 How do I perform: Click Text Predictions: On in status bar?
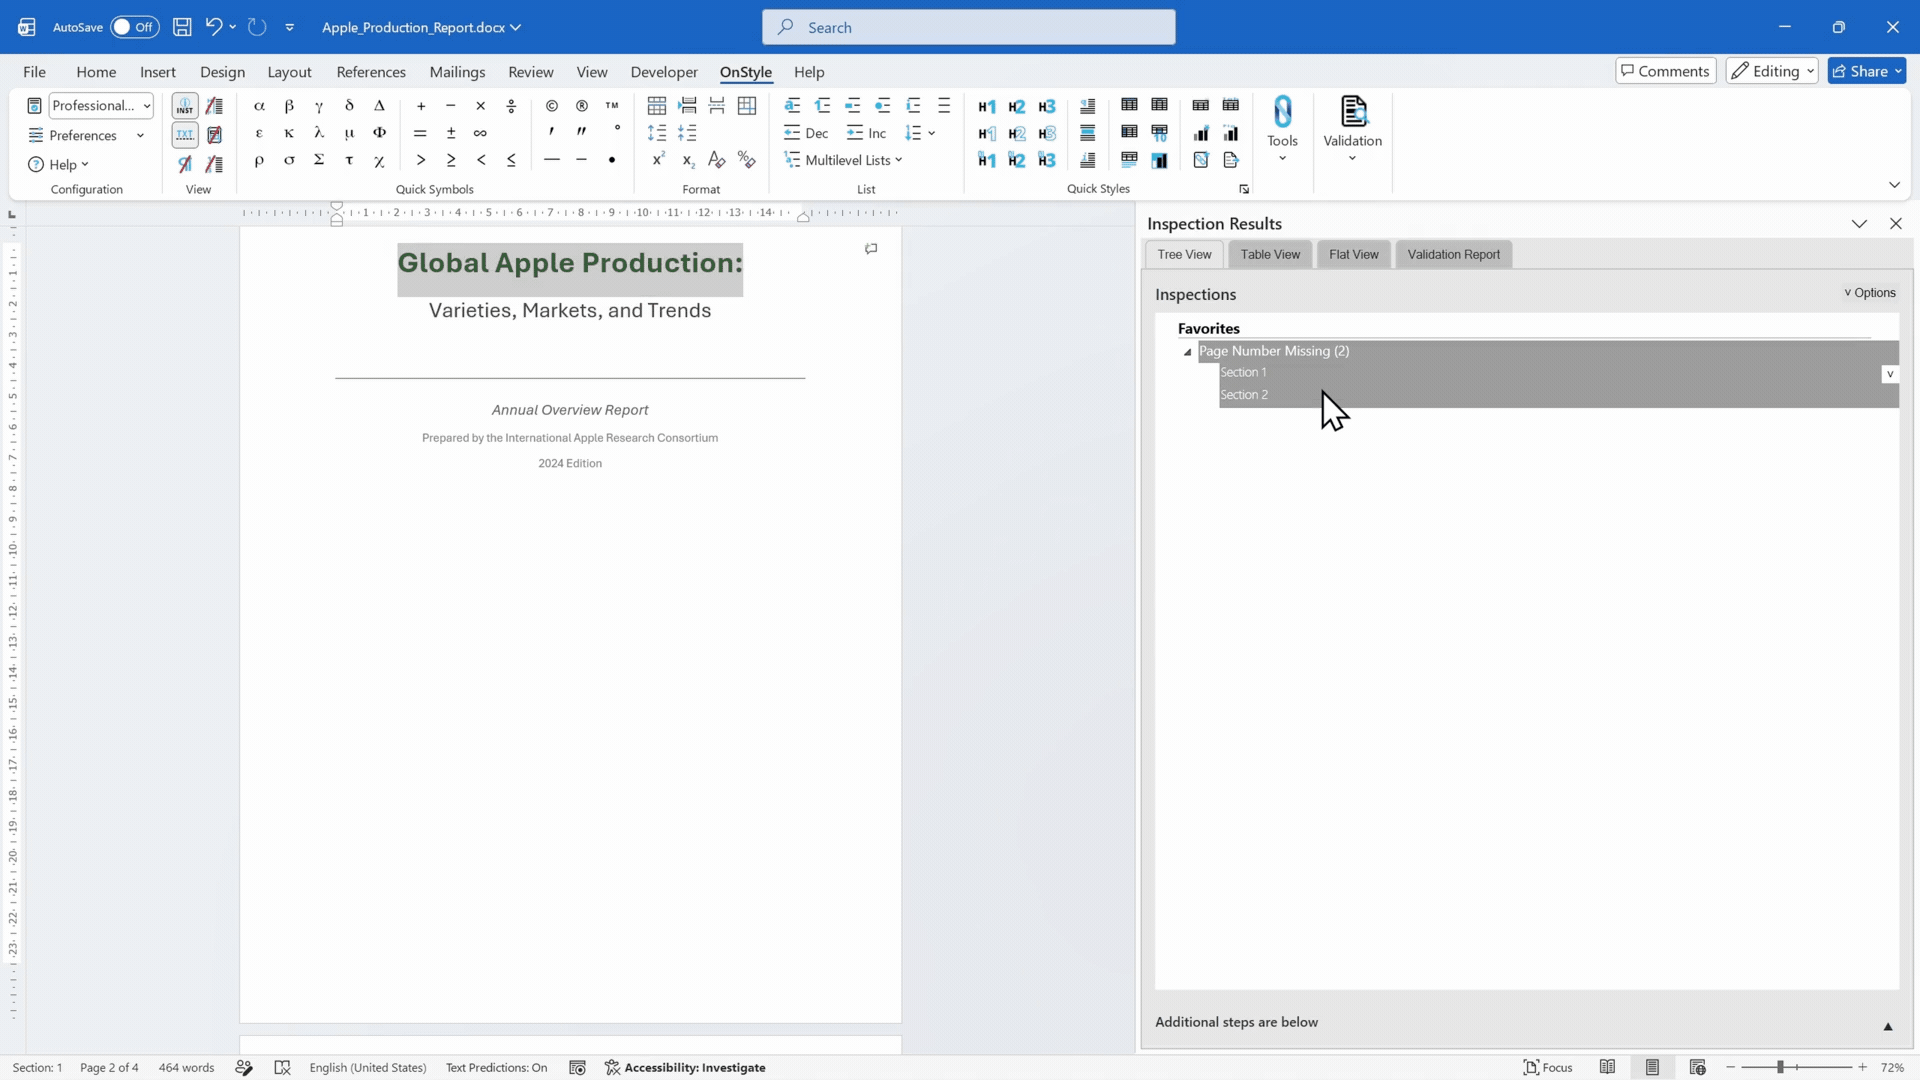pos(496,1067)
